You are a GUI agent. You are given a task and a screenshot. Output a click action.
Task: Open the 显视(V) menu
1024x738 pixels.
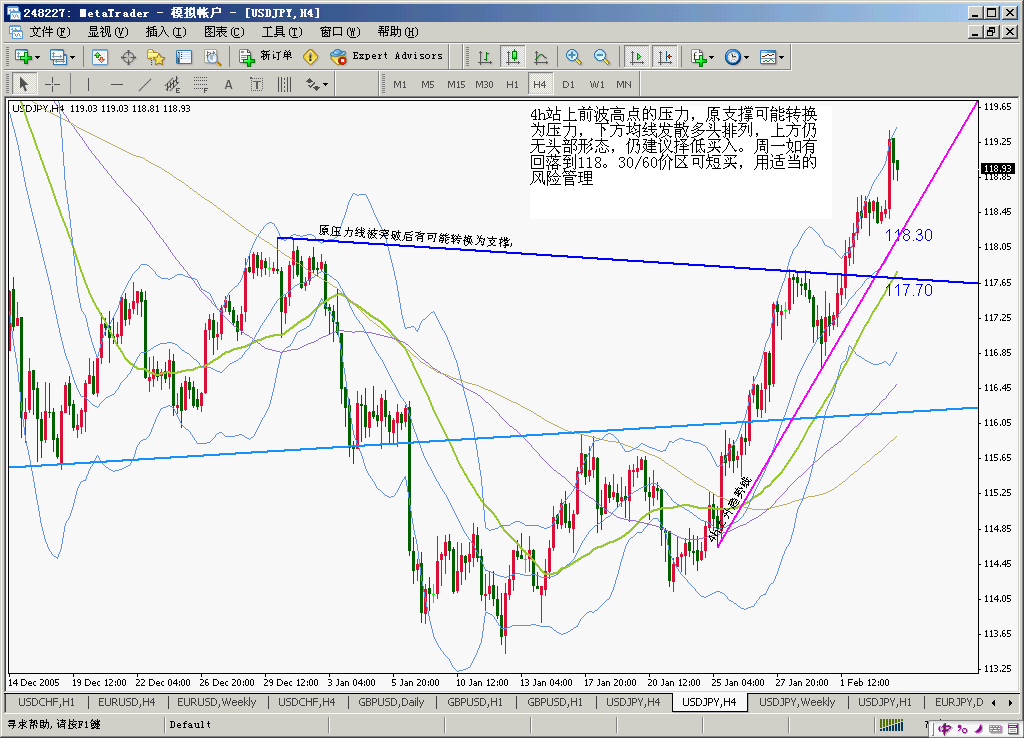pos(108,32)
